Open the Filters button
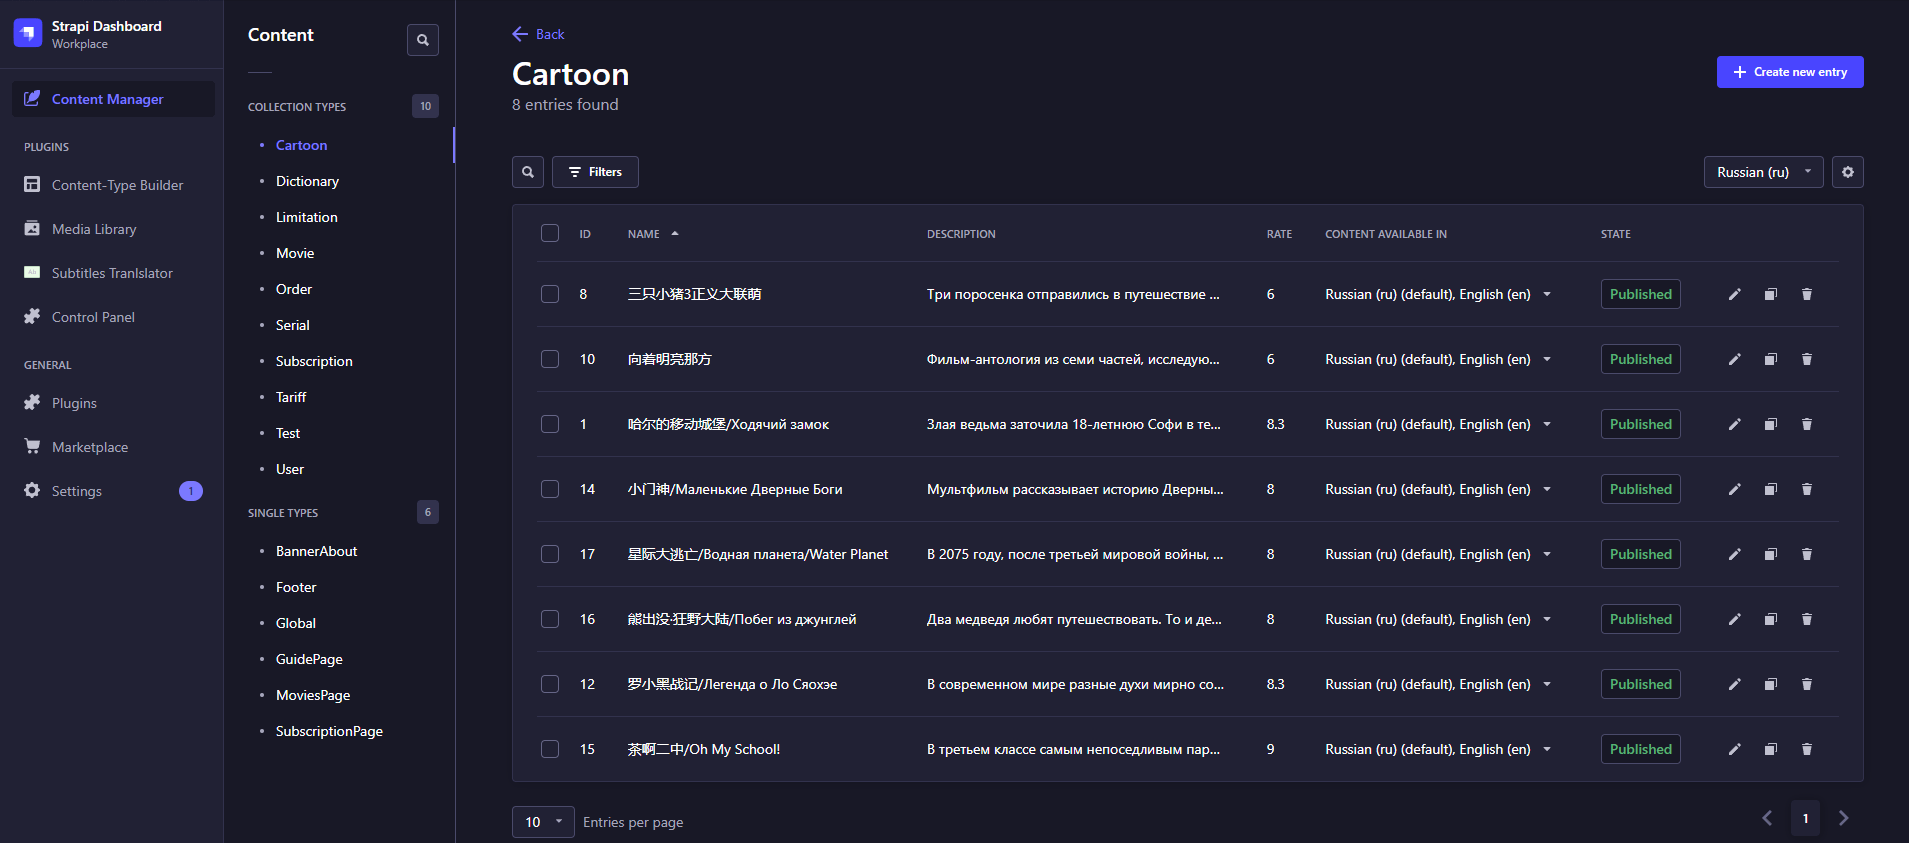The width and height of the screenshot is (1909, 843). 596,172
